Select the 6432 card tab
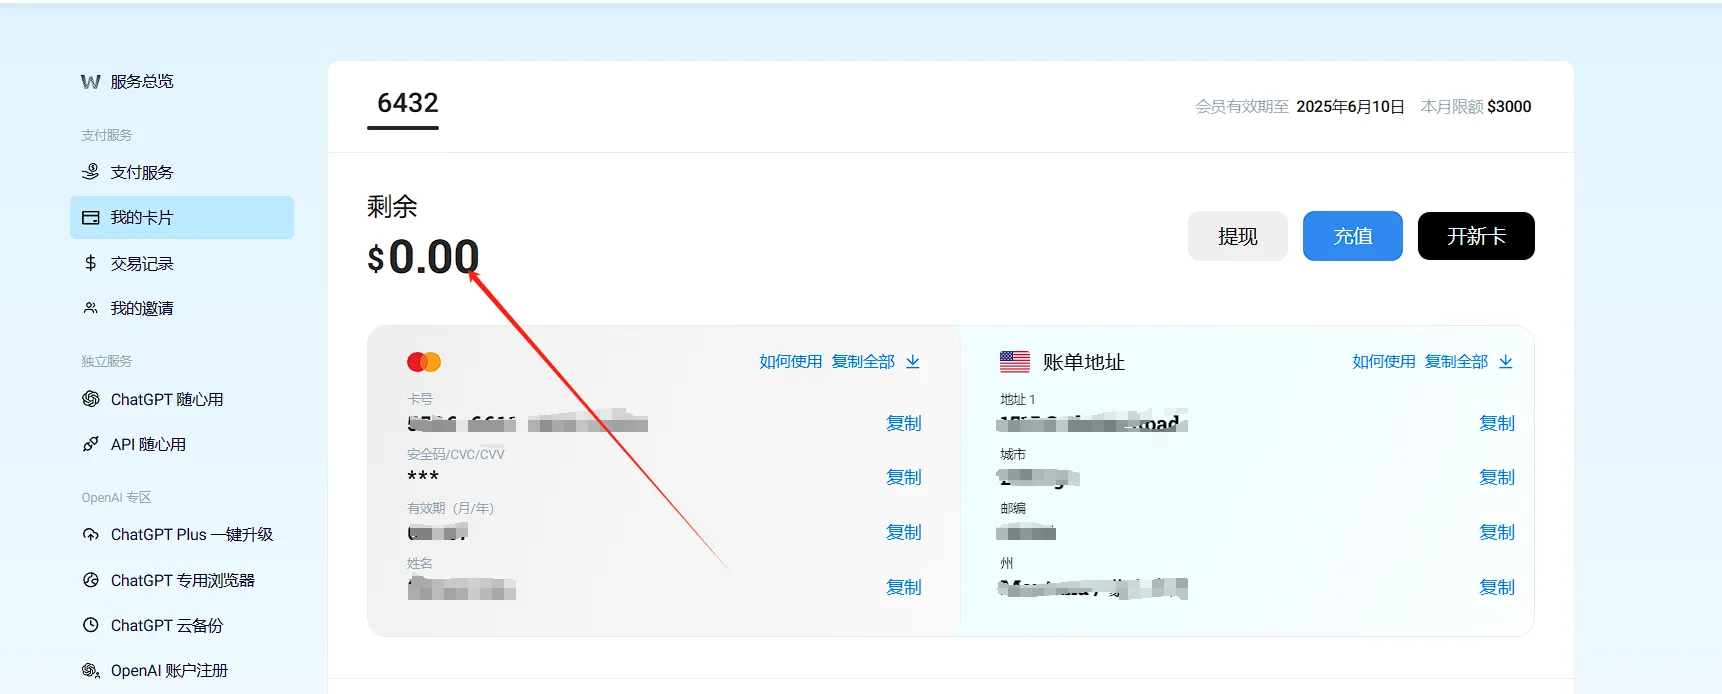Viewport: 1722px width, 694px height. pos(407,104)
